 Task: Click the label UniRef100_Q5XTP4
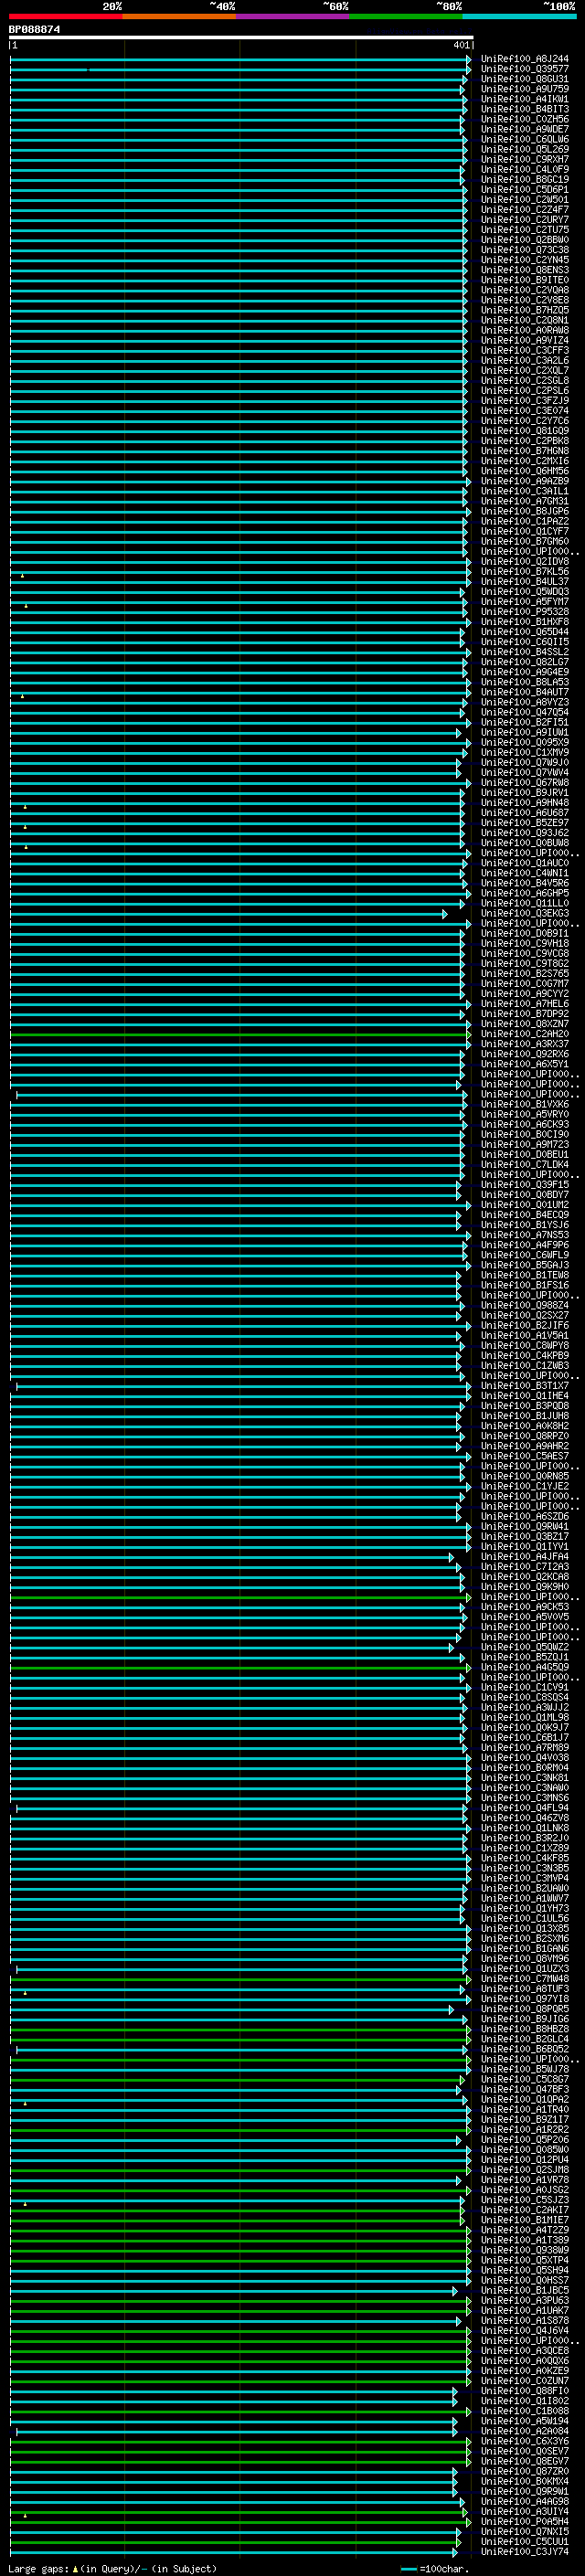[x=524, y=2260]
